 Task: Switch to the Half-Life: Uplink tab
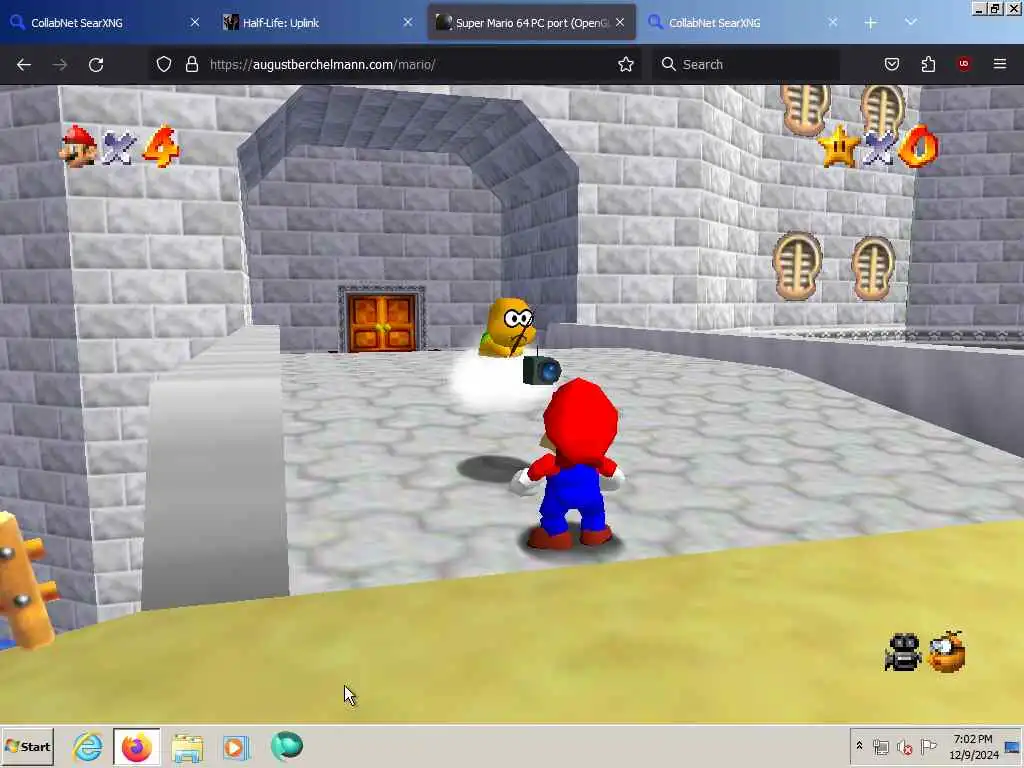pos(317,23)
